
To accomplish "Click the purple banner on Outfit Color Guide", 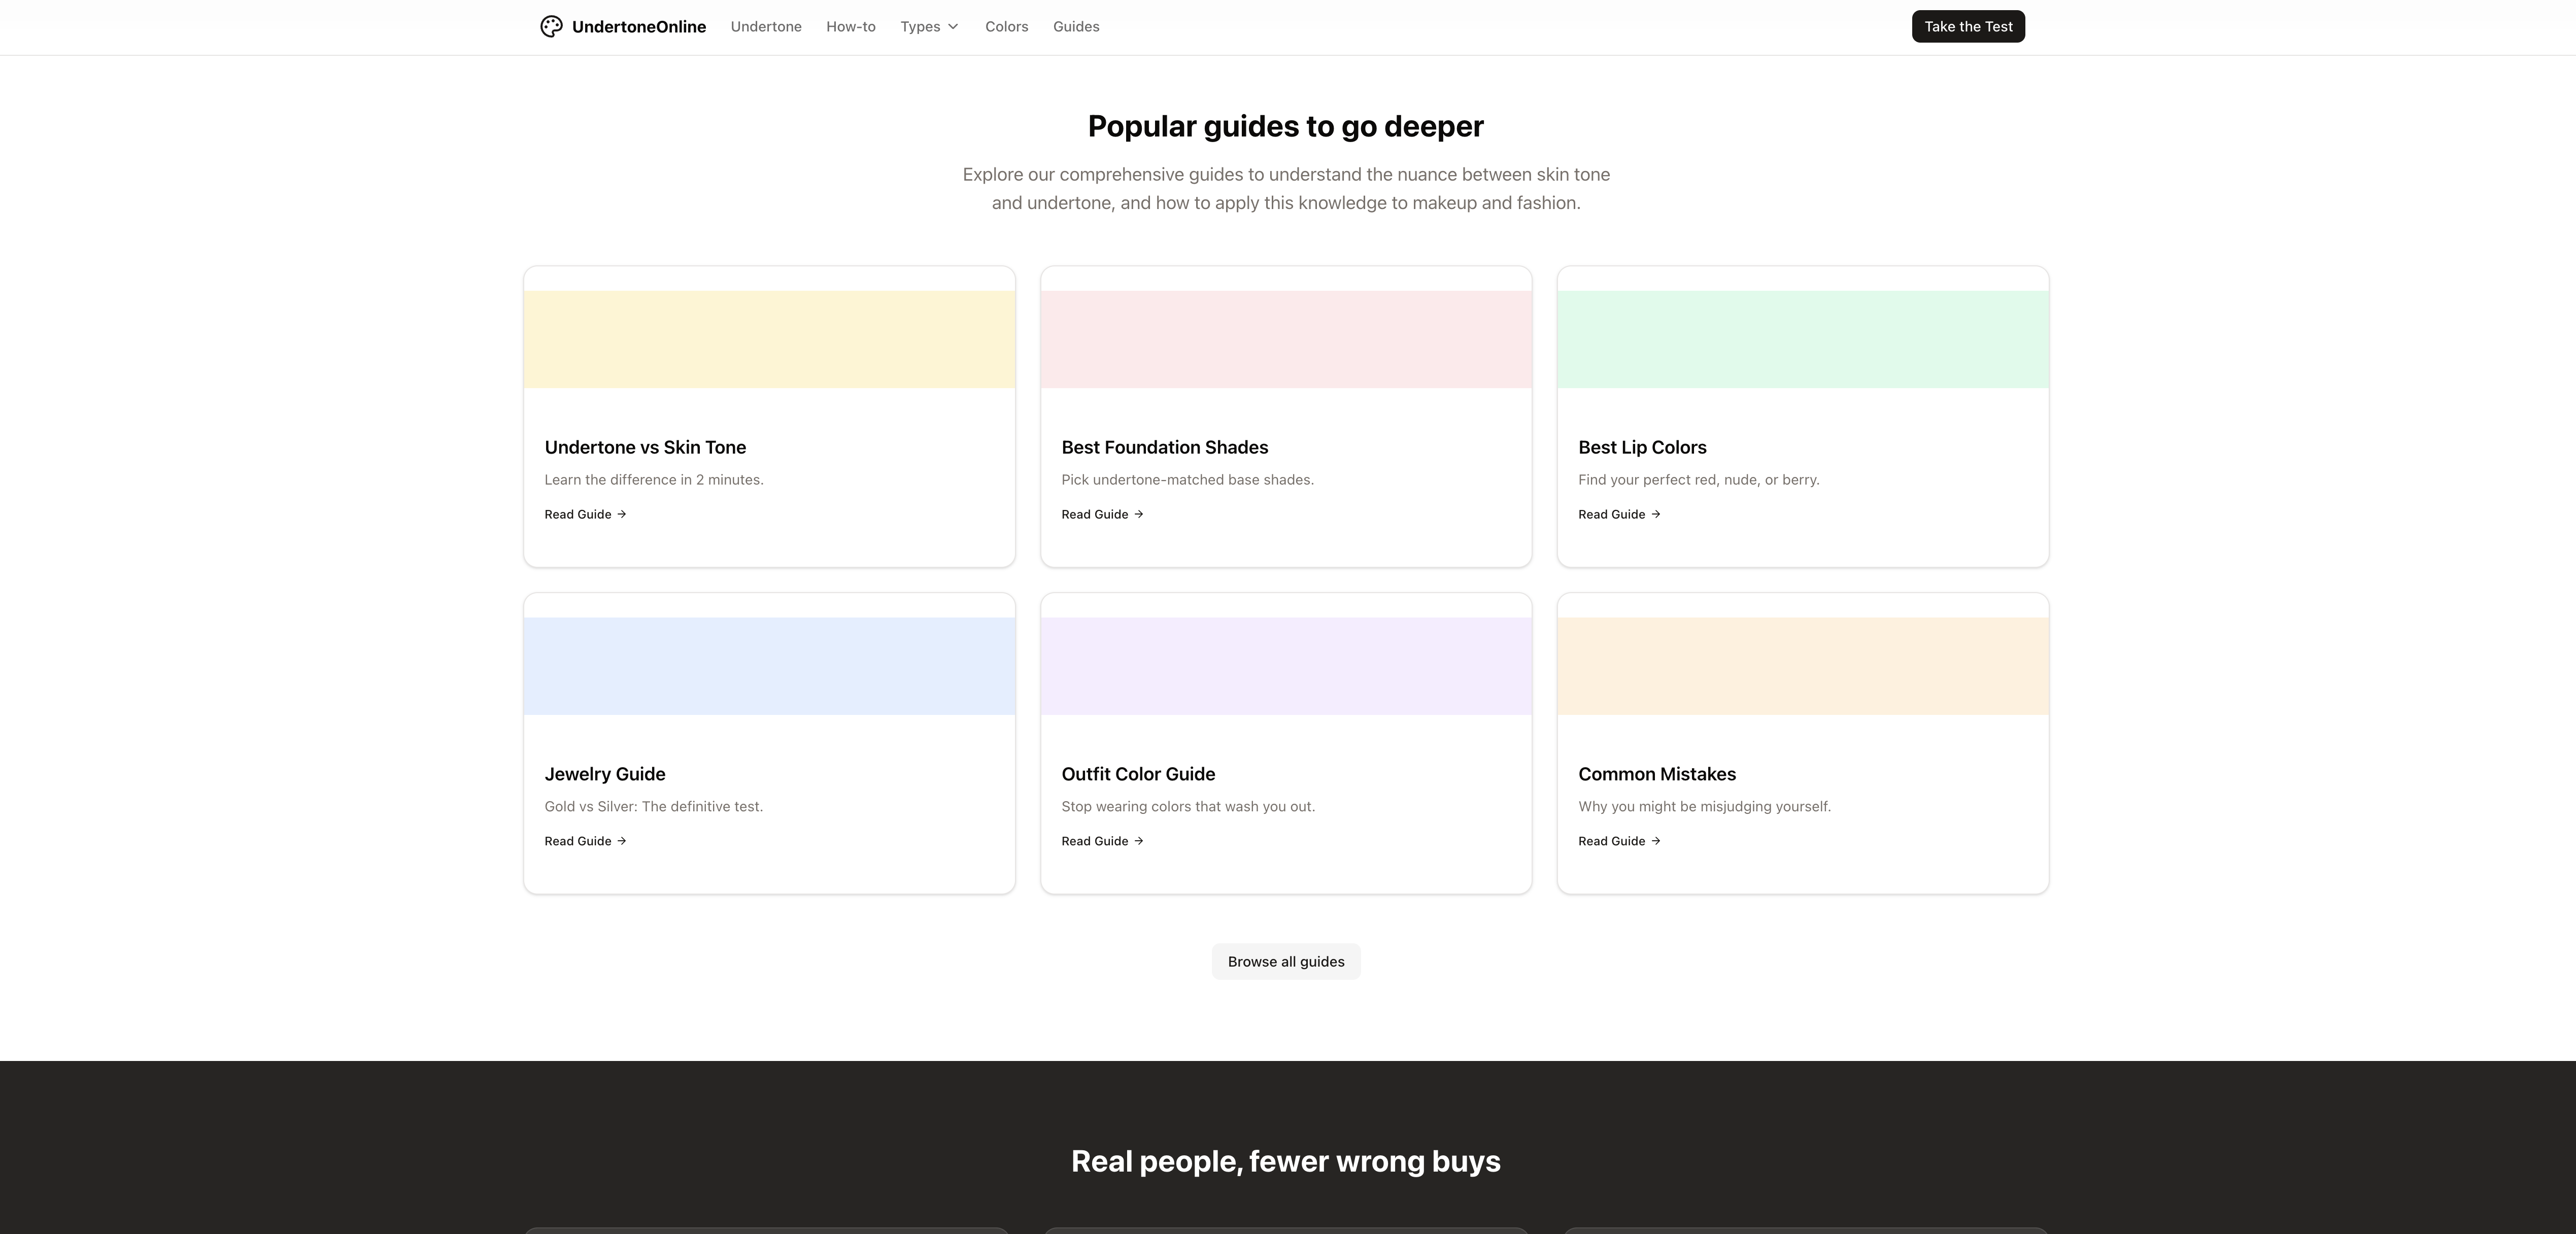I will coord(1286,666).
